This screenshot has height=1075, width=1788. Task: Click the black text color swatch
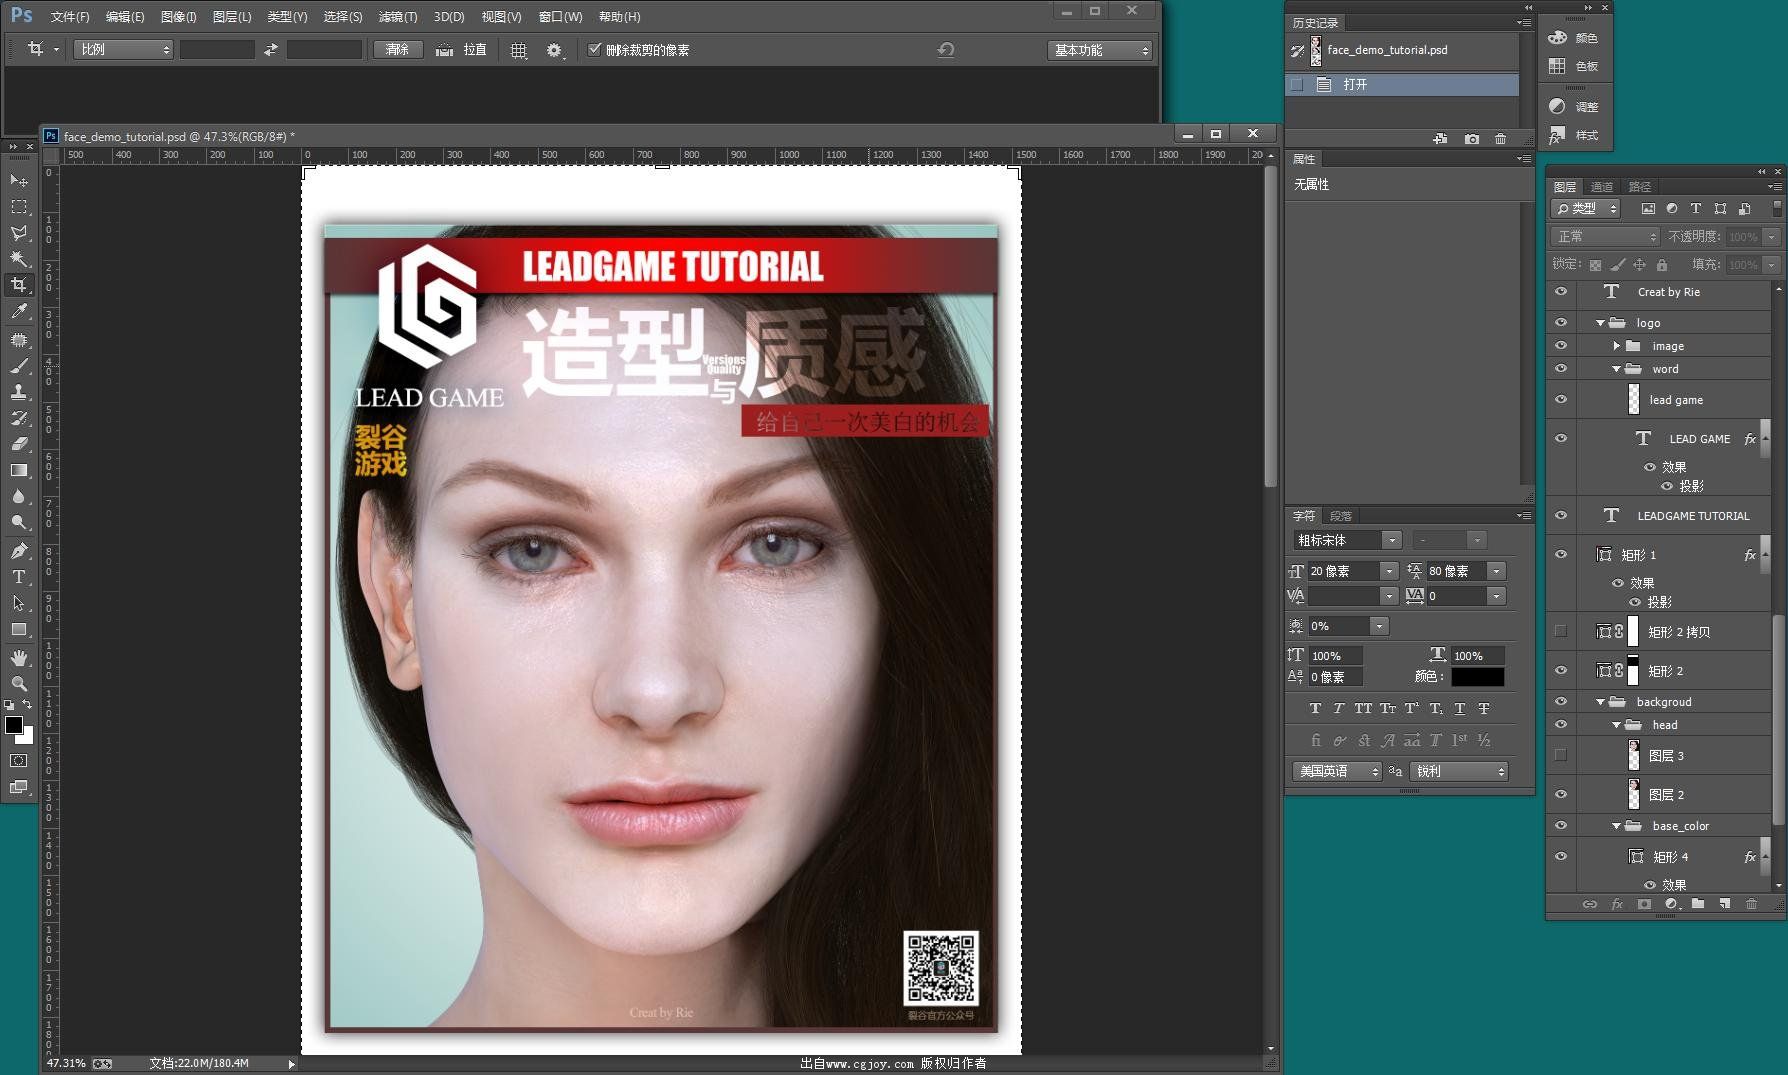coord(1477,677)
